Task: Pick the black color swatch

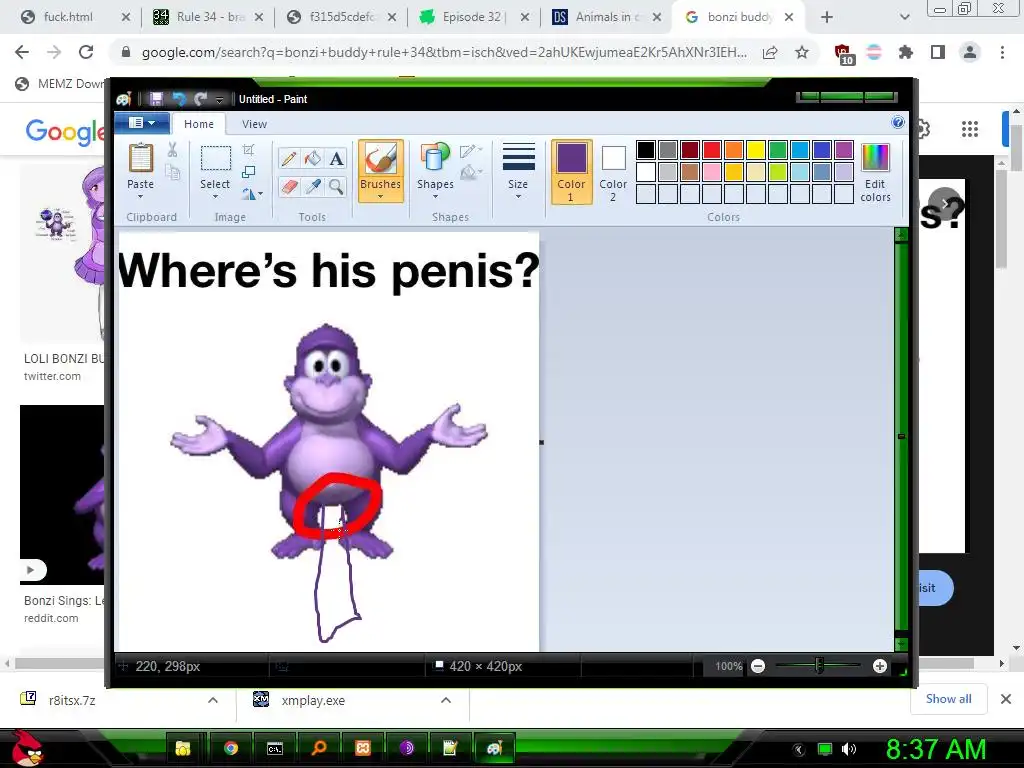Action: click(x=646, y=150)
